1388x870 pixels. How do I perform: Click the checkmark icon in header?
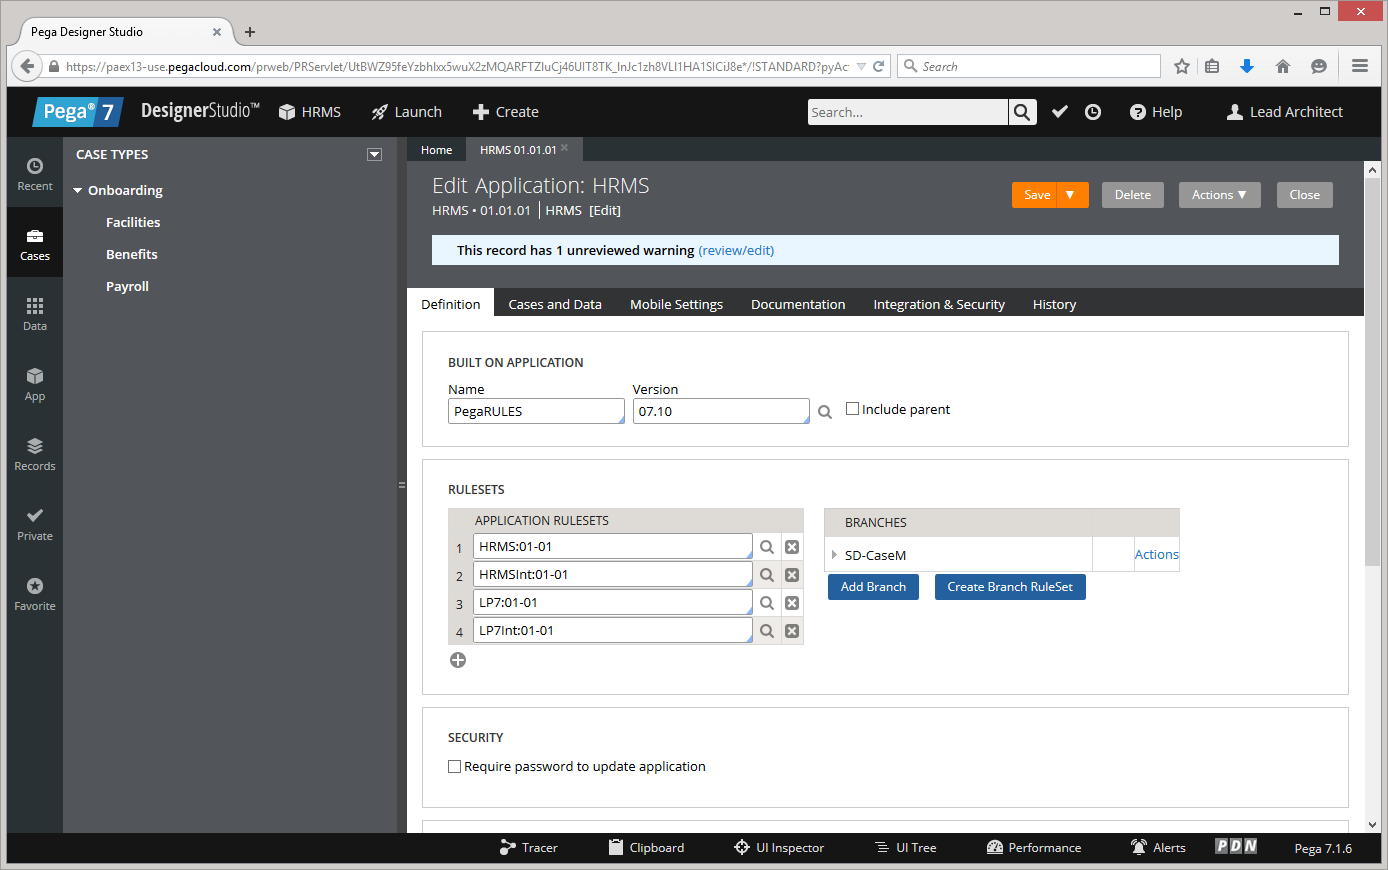coord(1060,112)
